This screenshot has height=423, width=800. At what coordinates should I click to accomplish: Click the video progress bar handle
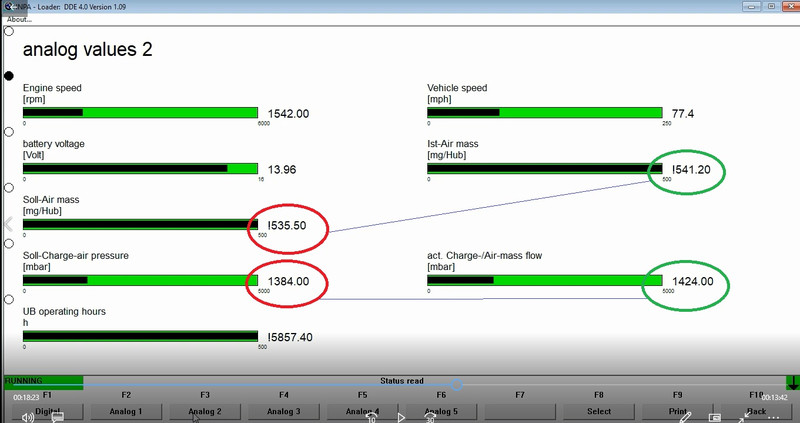point(456,384)
